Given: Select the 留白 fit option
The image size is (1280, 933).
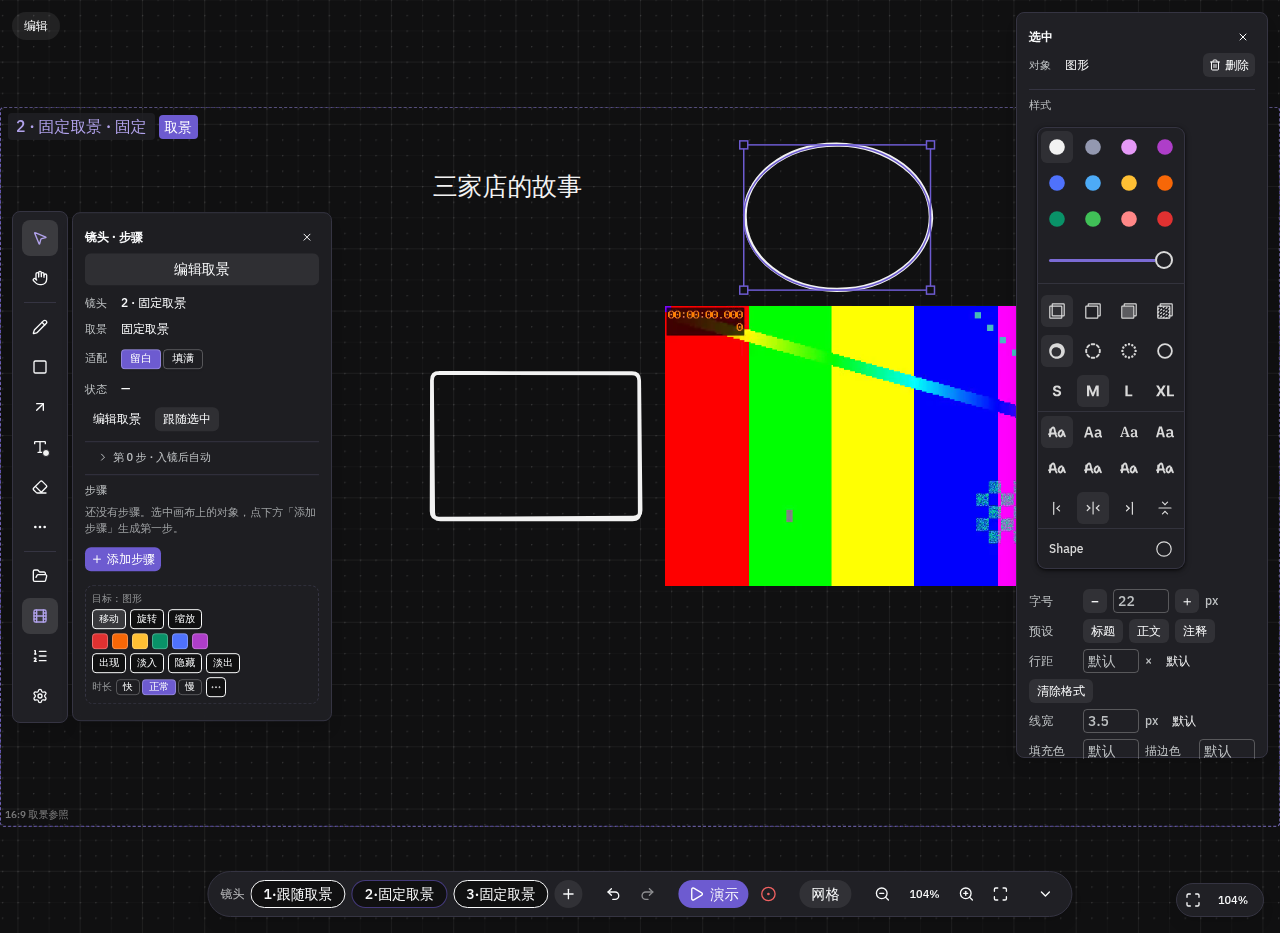Looking at the screenshot, I should pyautogui.click(x=141, y=359).
